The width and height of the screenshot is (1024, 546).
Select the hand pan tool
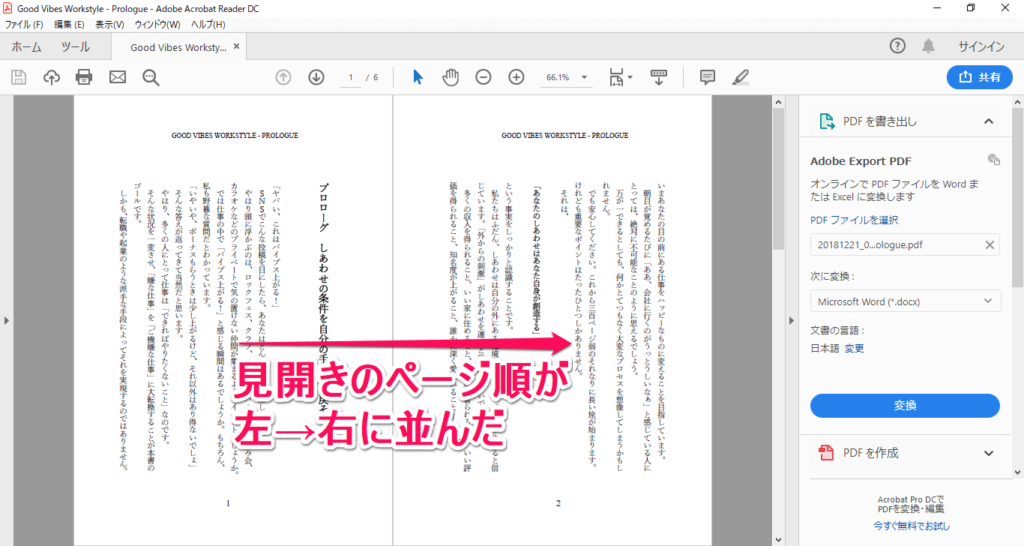[450, 77]
